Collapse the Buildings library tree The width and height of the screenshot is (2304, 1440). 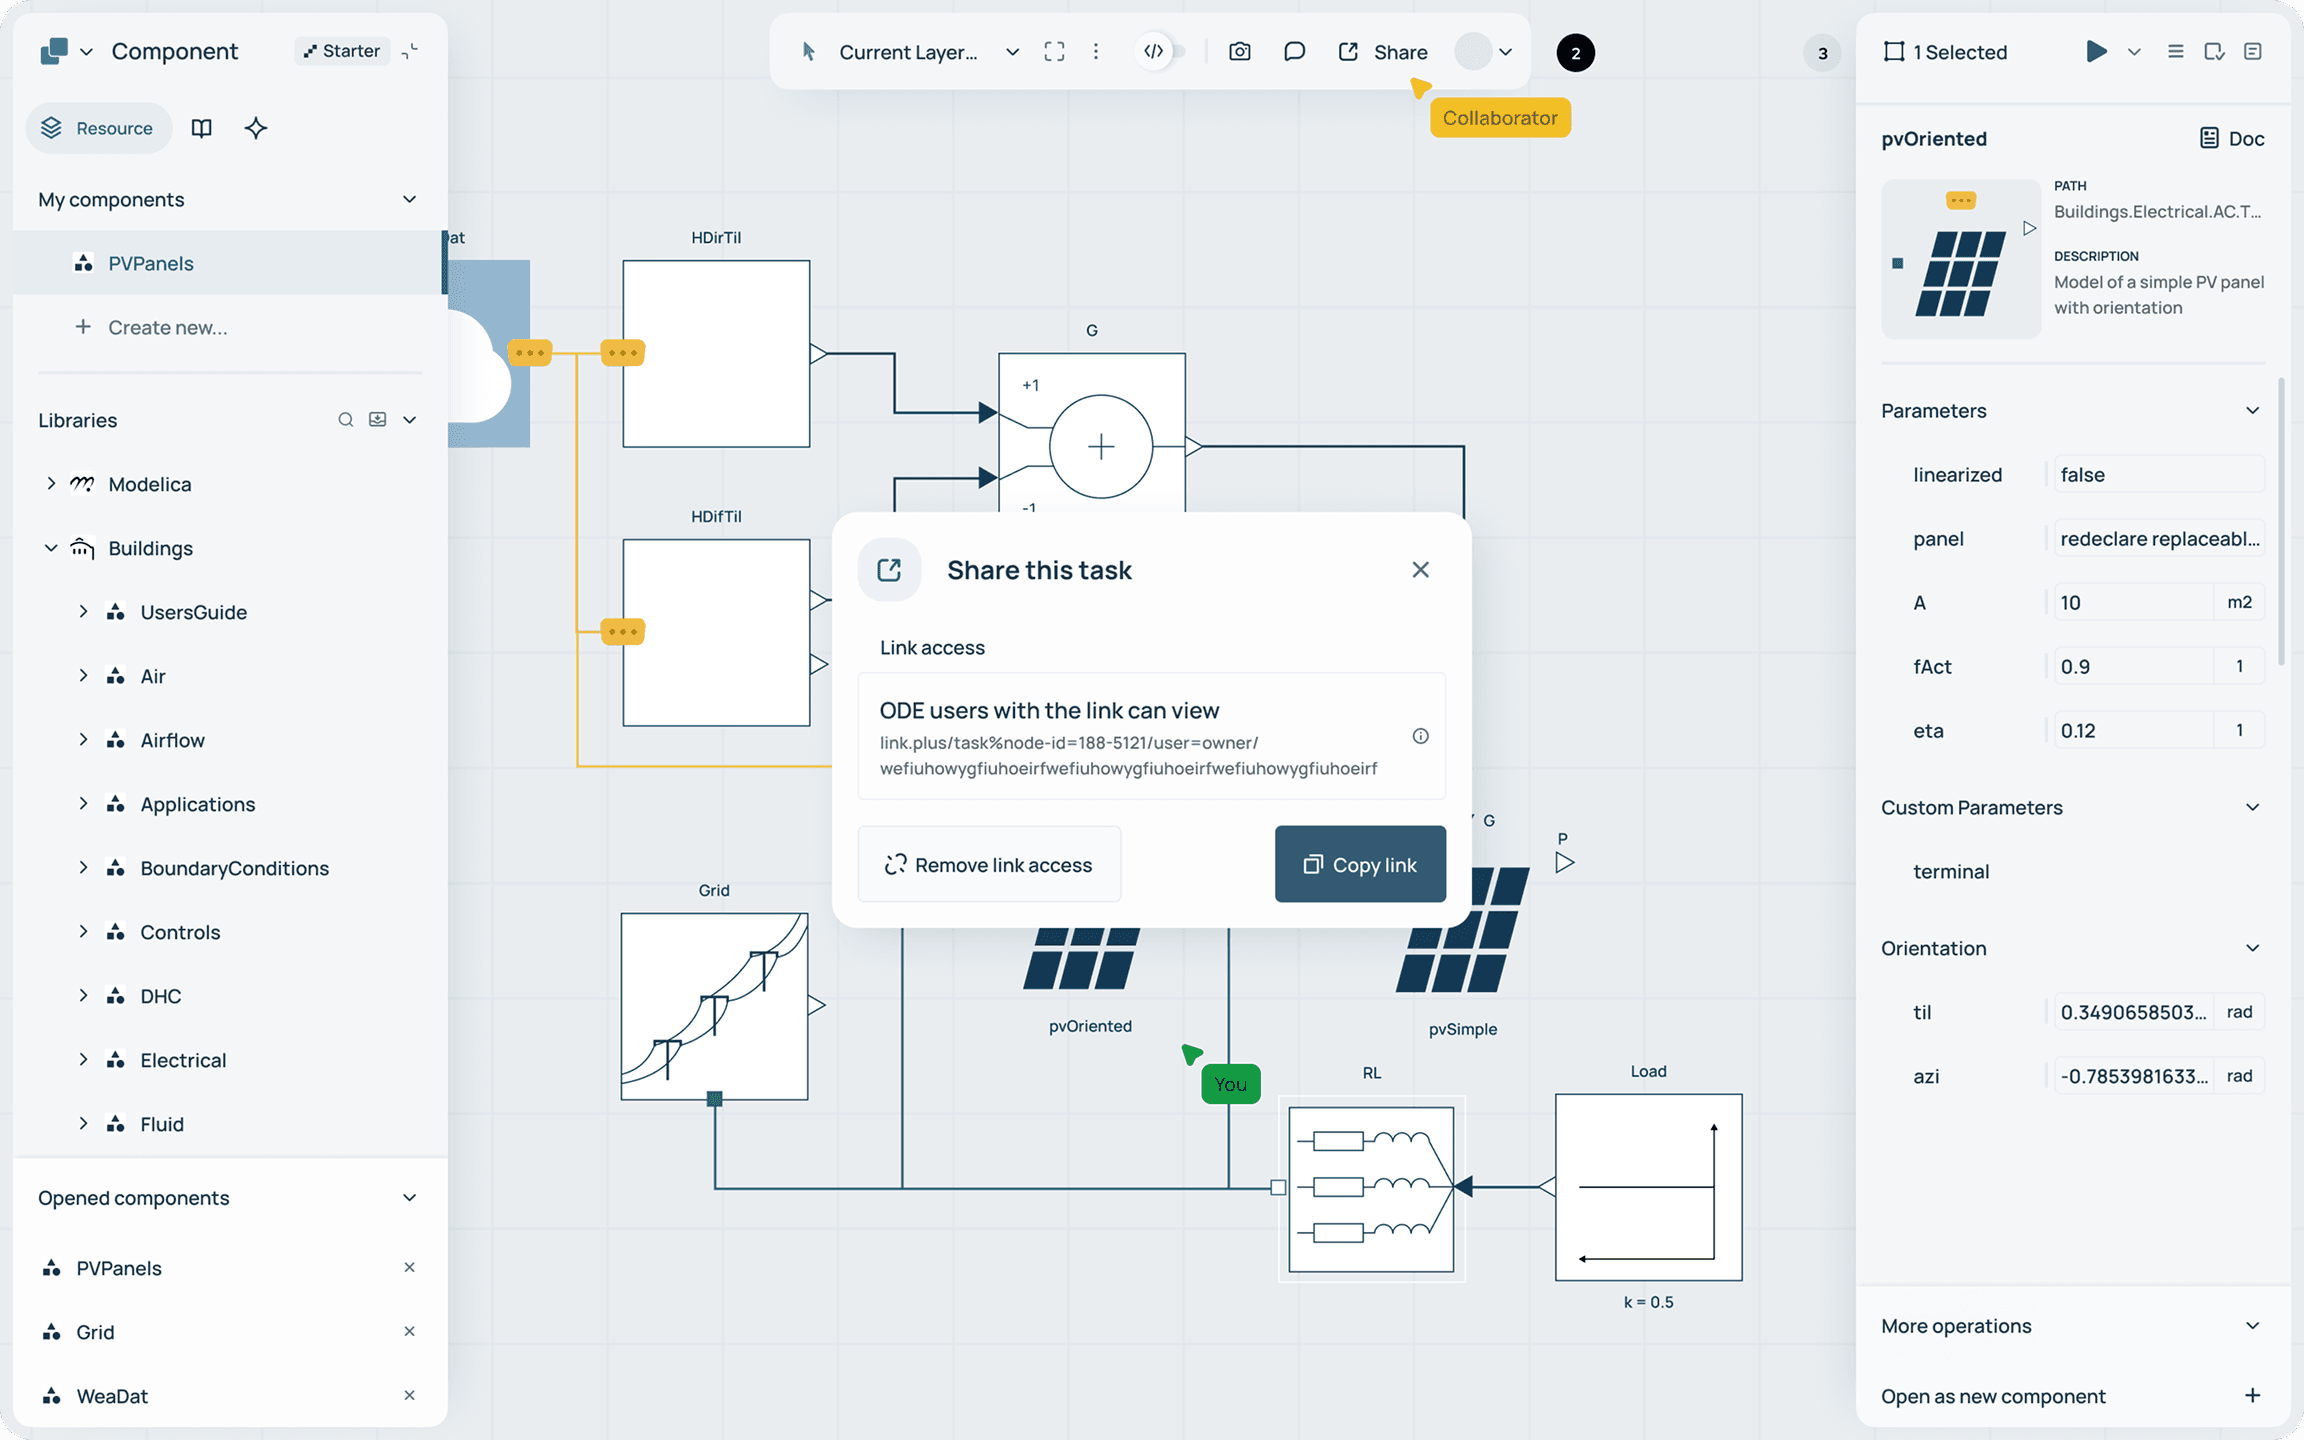(x=51, y=548)
